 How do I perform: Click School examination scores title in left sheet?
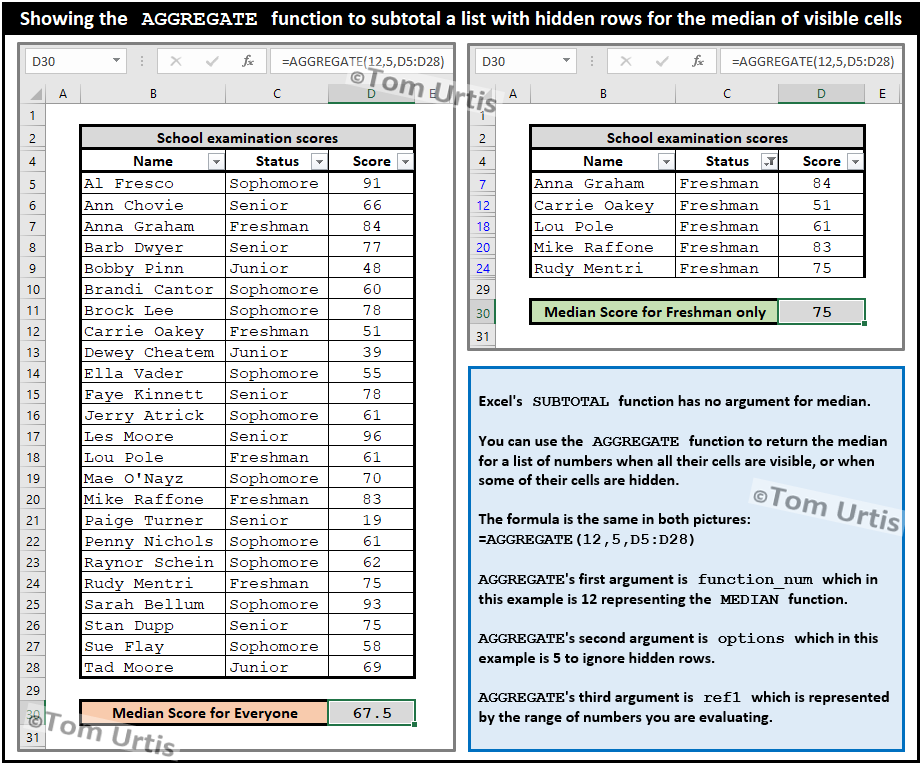coord(247,138)
